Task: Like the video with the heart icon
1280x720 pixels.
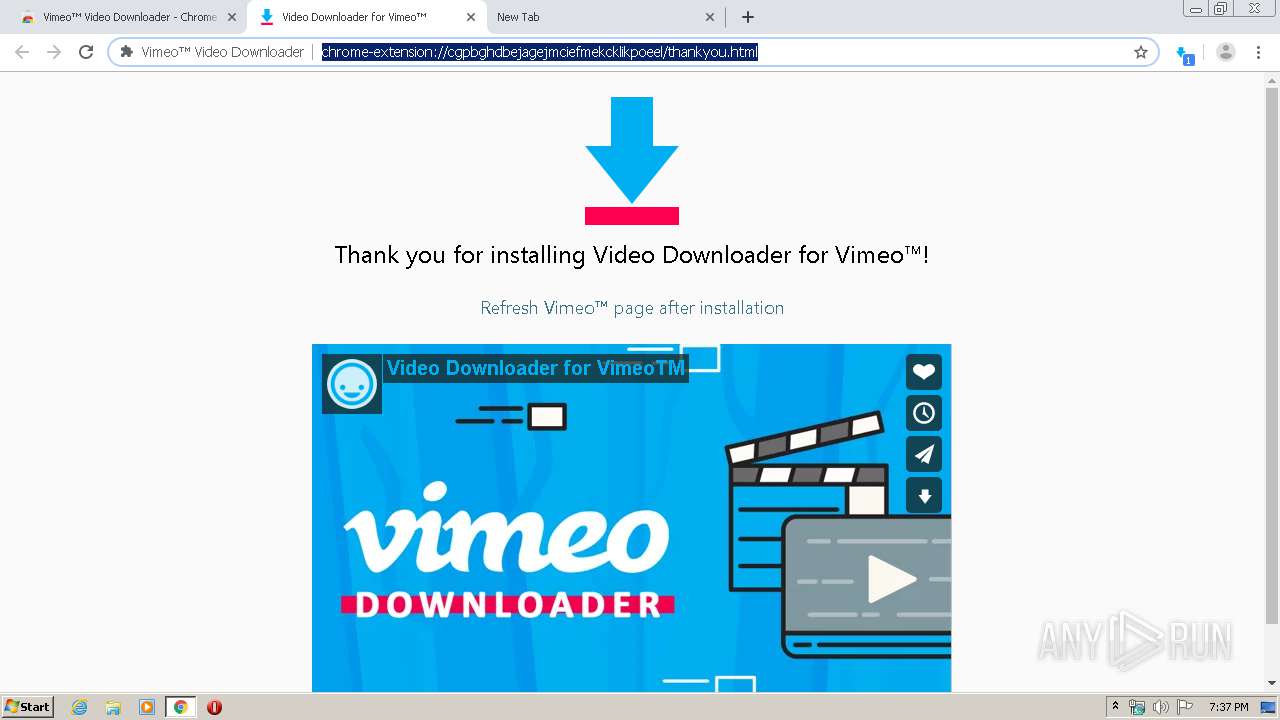Action: [924, 372]
